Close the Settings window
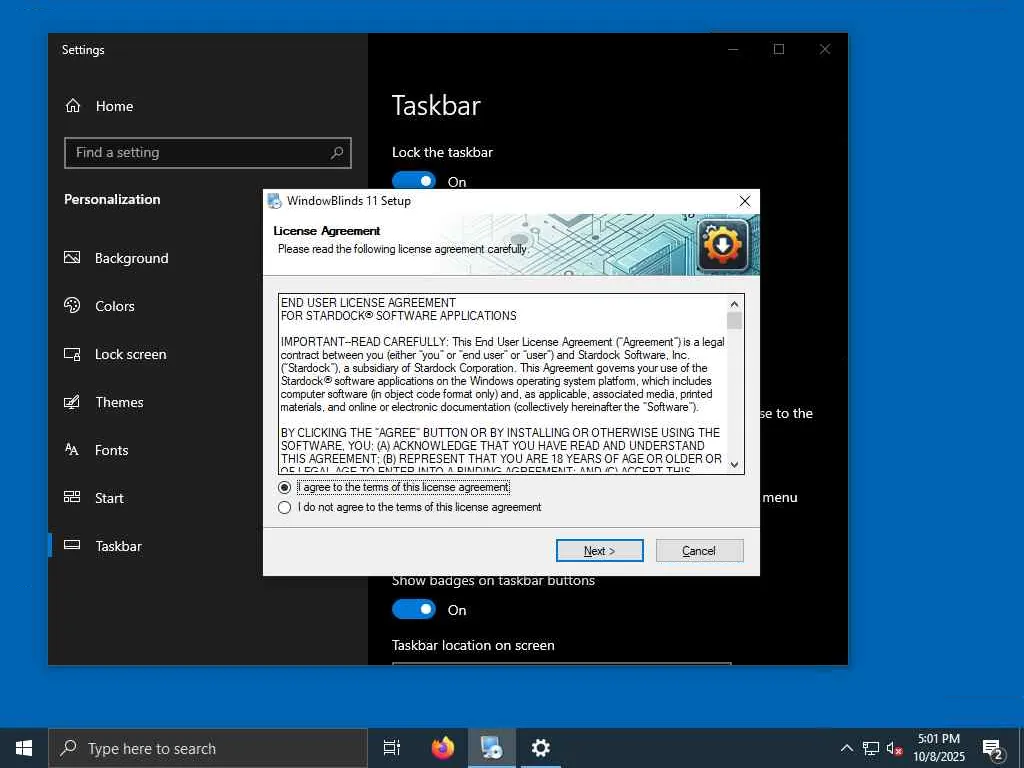This screenshot has width=1024, height=768. tap(825, 49)
